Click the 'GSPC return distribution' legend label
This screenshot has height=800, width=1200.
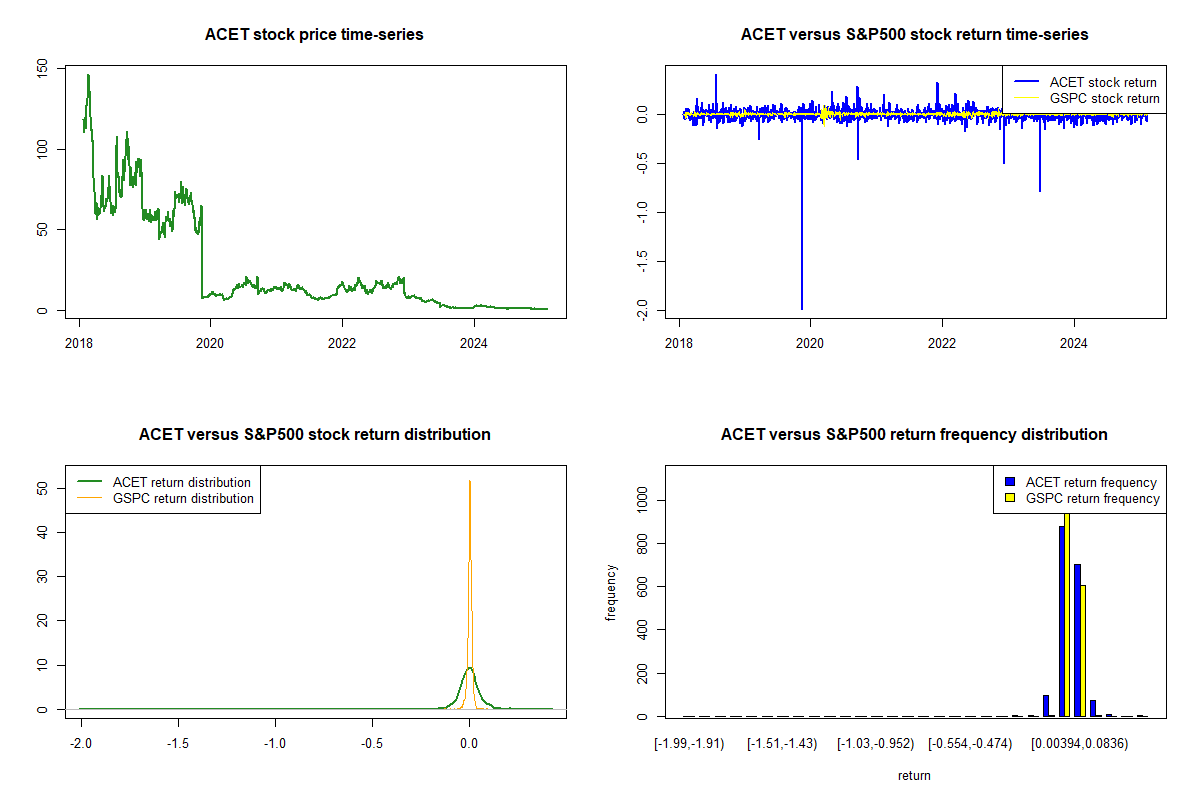click(183, 498)
